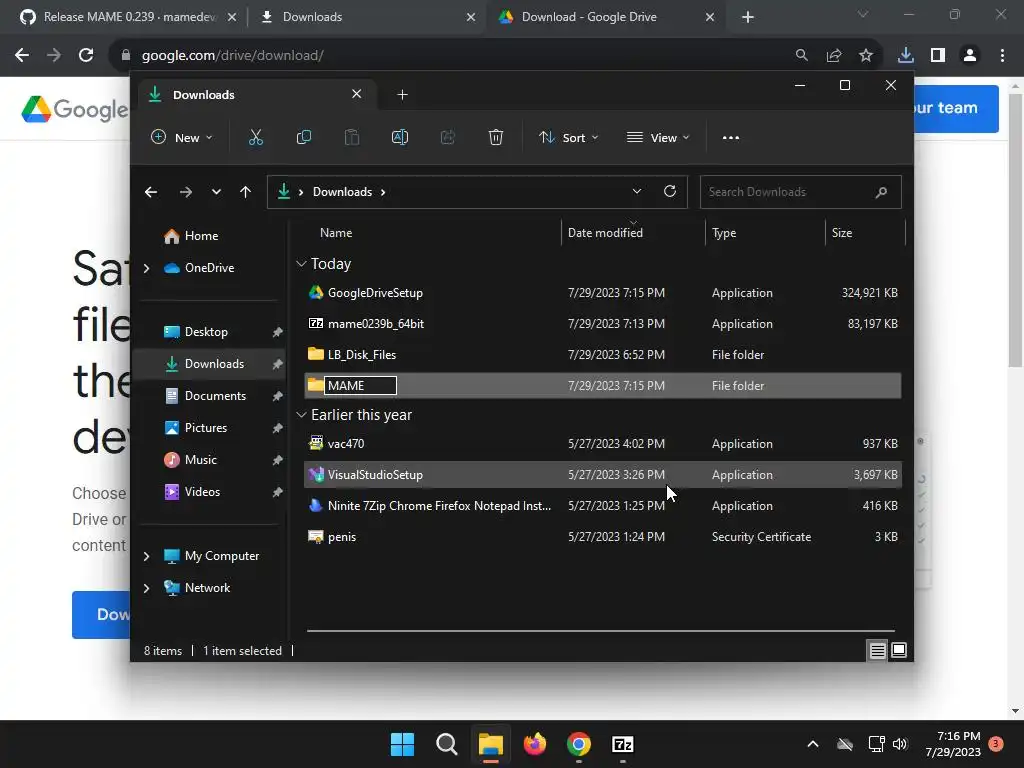Open Chrome profile avatar
This screenshot has width=1024, height=768.
[x=970, y=56]
